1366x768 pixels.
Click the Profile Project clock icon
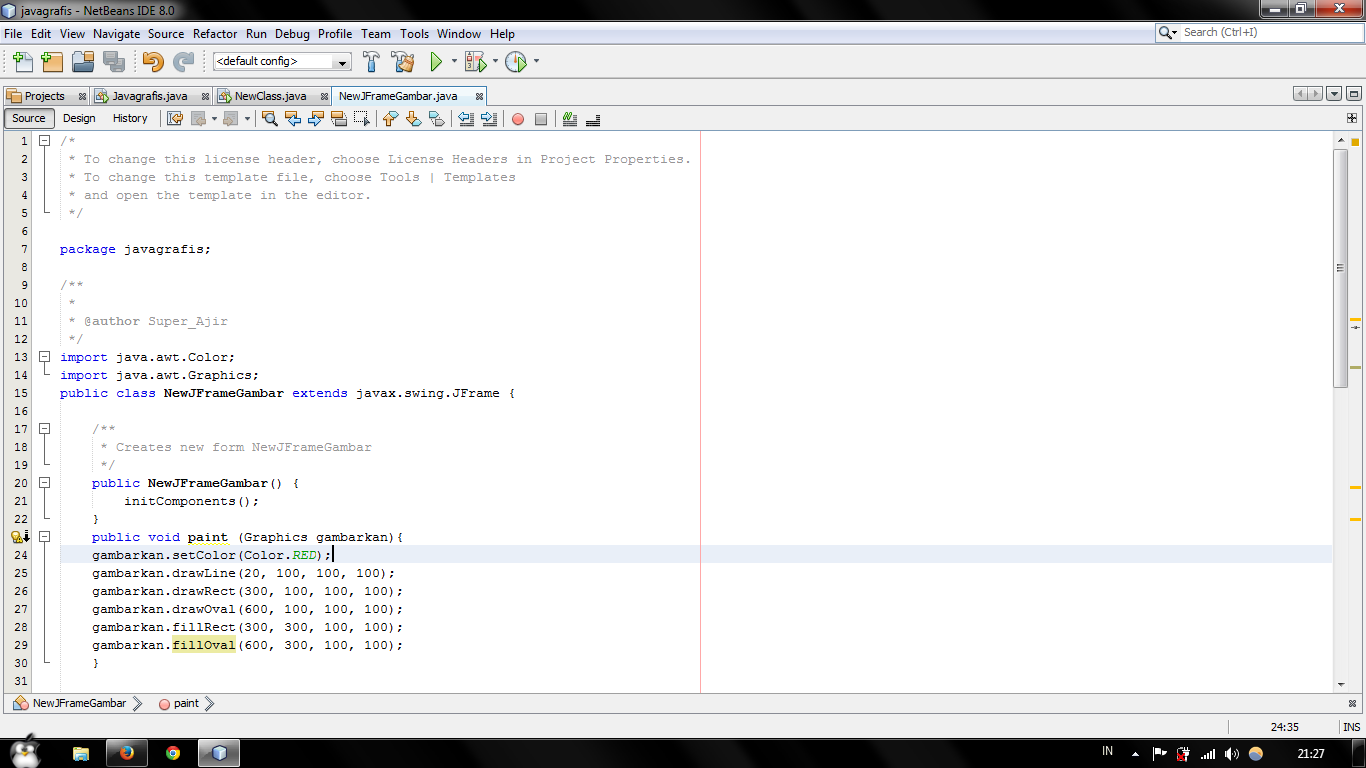pyautogui.click(x=516, y=62)
